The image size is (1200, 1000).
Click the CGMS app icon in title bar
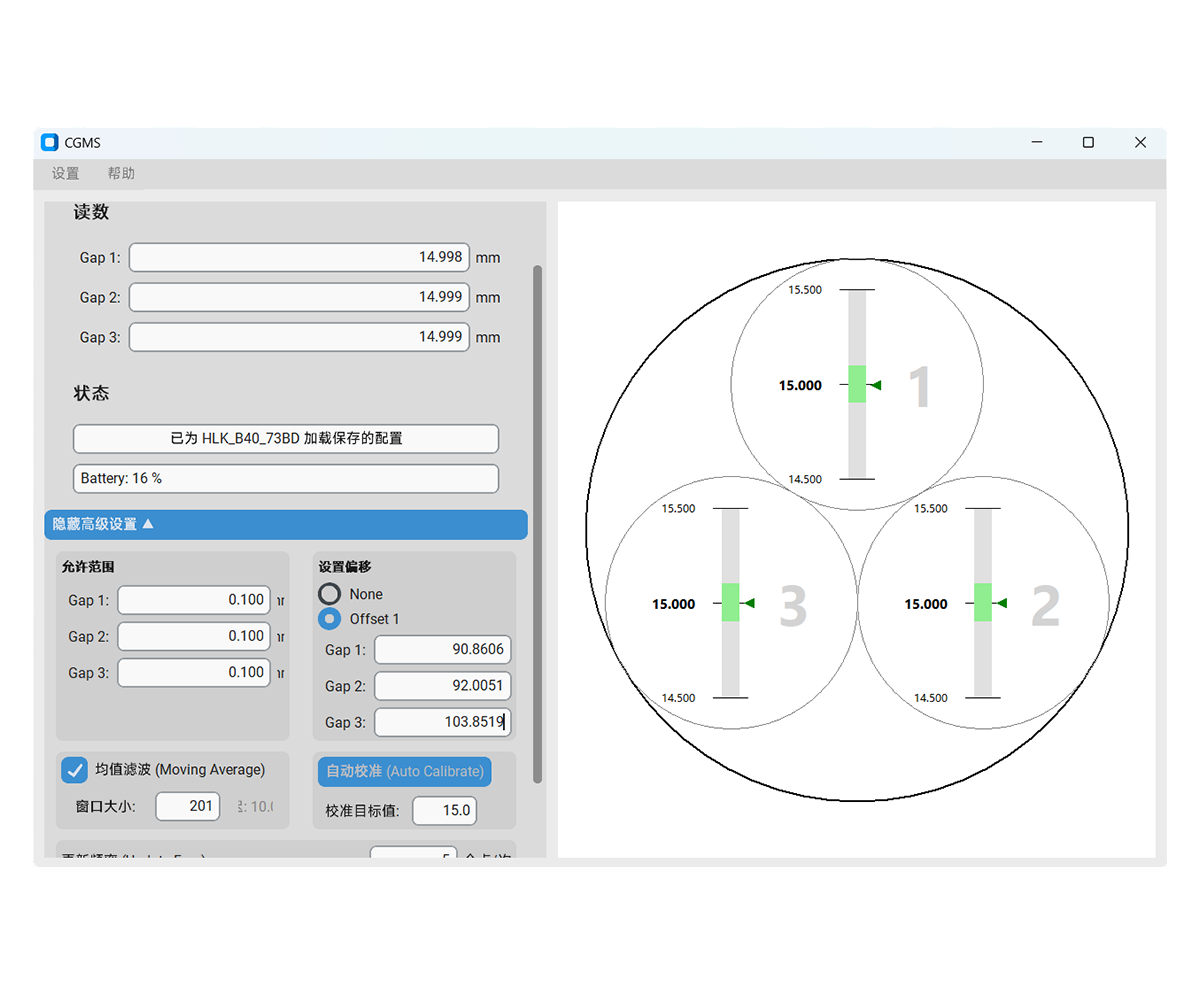pyautogui.click(x=49, y=143)
